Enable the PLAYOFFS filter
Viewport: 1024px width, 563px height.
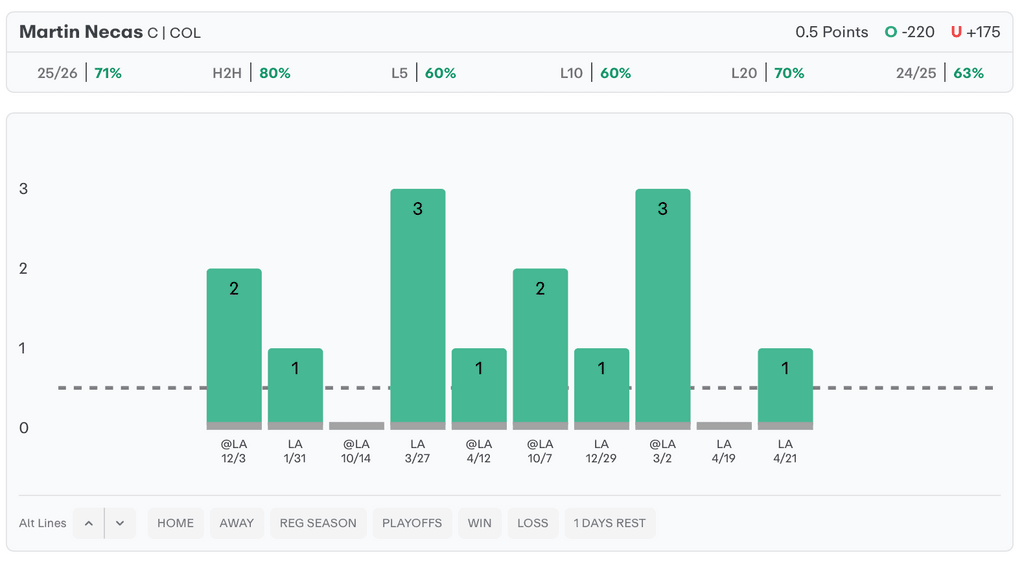coord(412,523)
